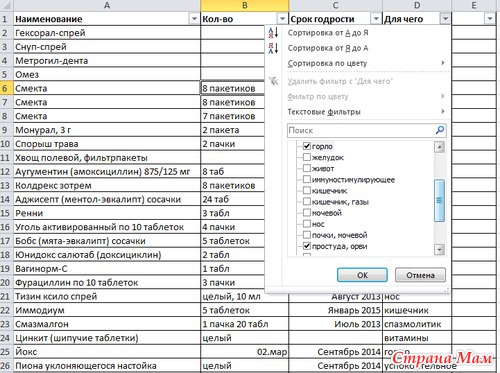Click the 'Гексорал-спрей' cell
This screenshot has width=500, height=373.
point(107,33)
